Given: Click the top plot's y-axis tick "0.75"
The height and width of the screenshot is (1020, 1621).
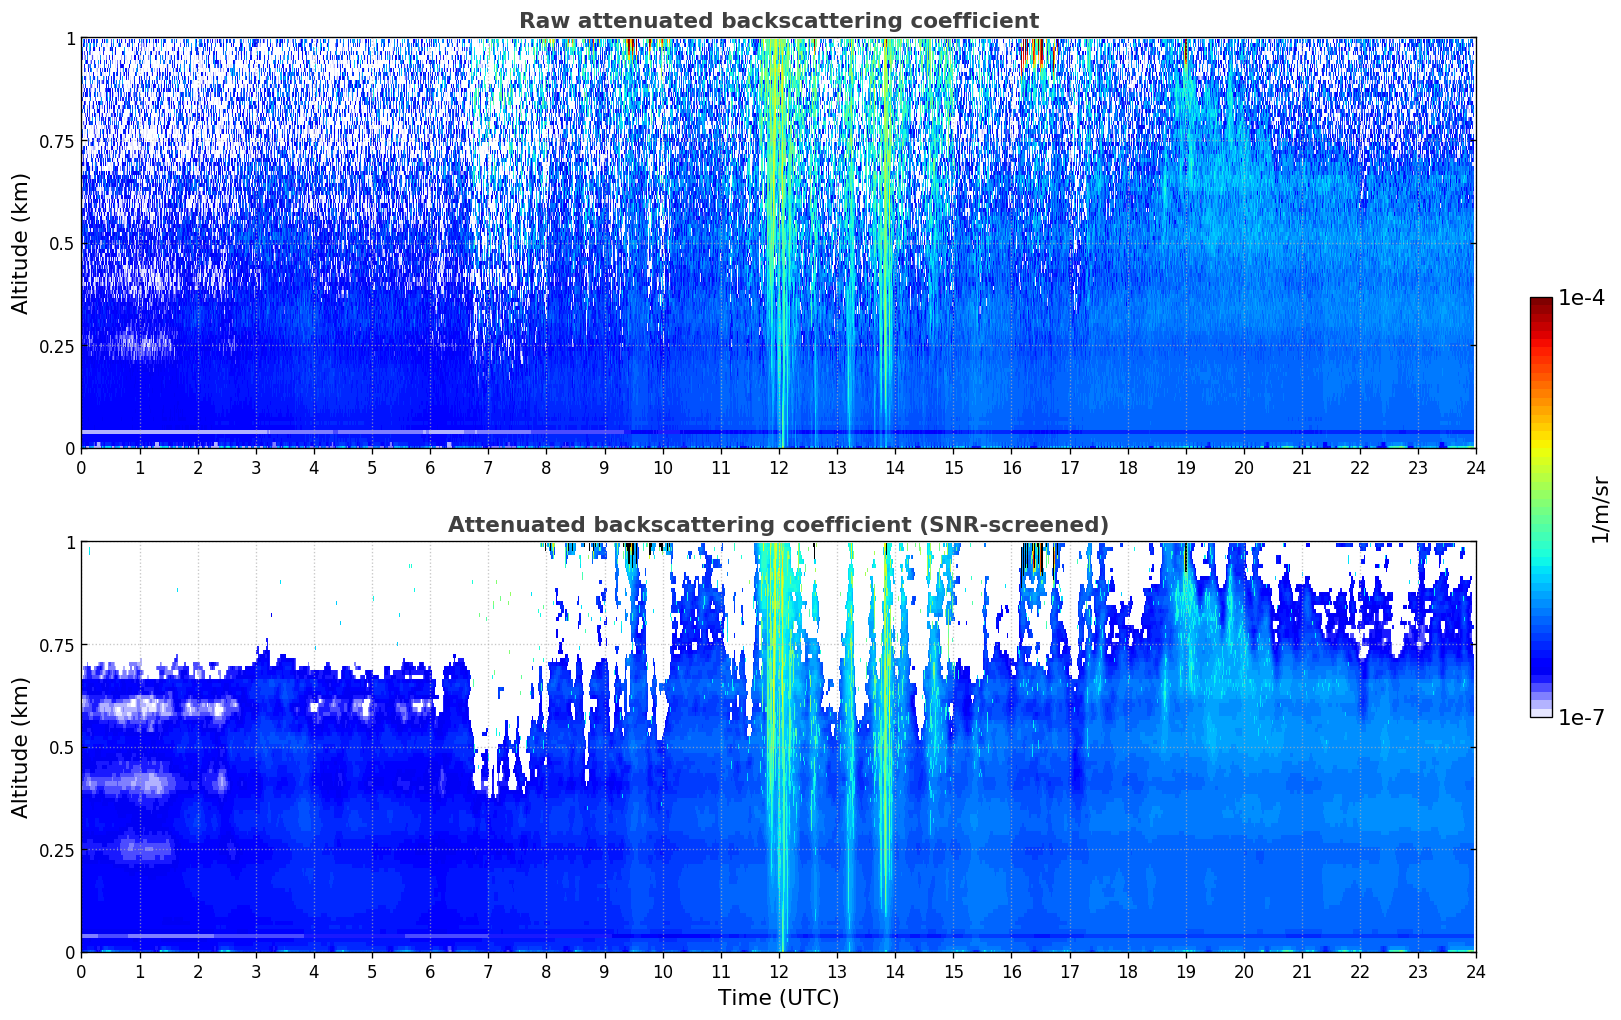Looking at the screenshot, I should (x=57, y=142).
